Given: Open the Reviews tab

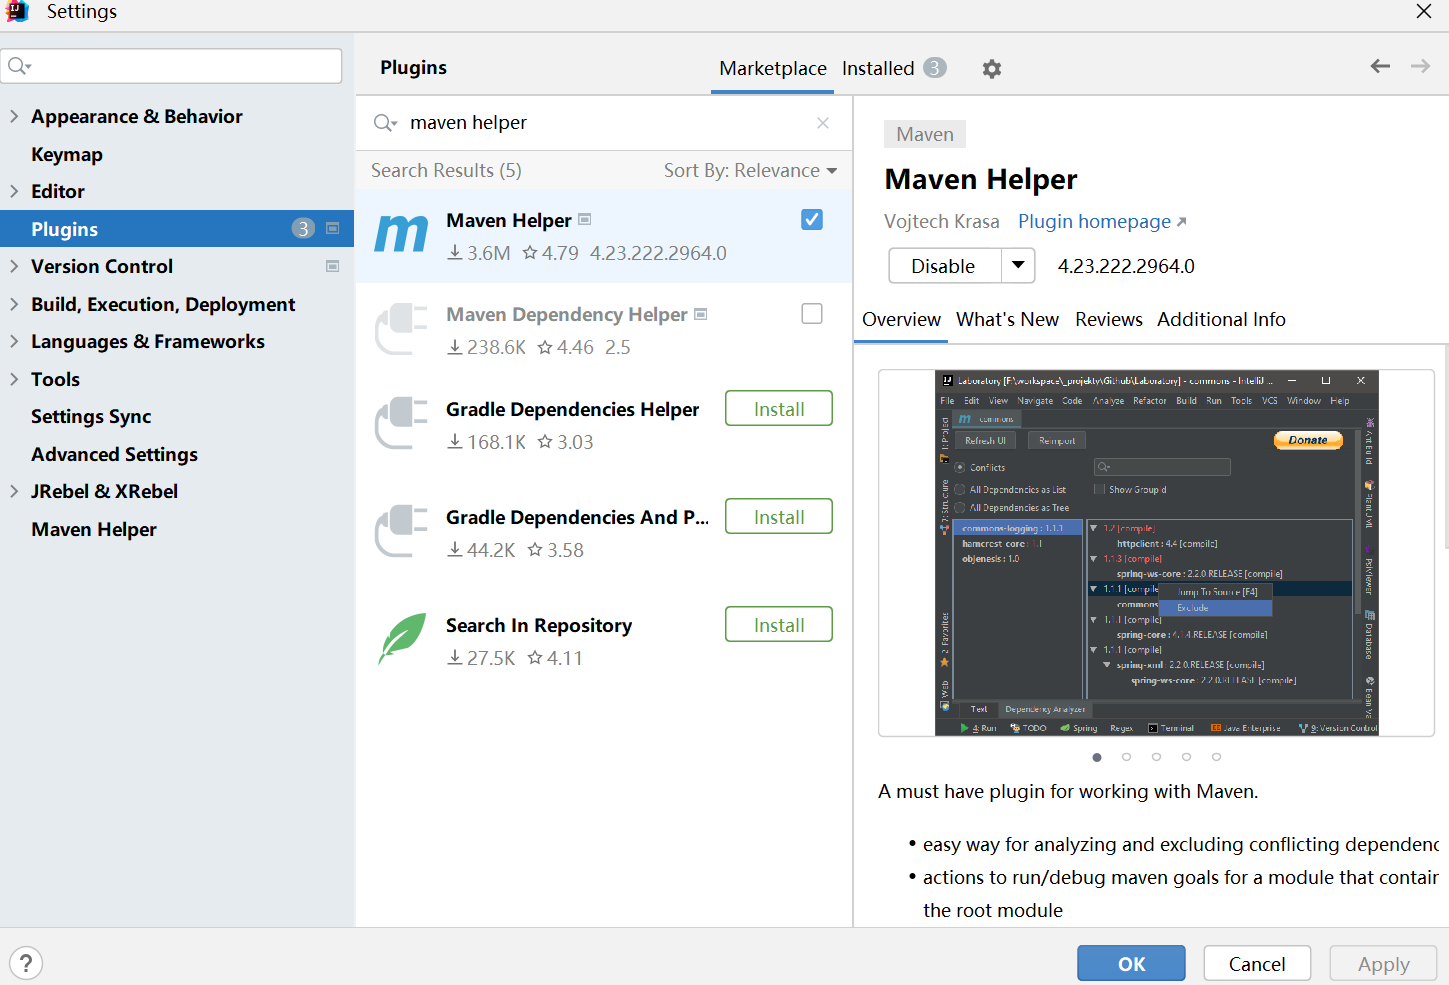Looking at the screenshot, I should [1108, 320].
